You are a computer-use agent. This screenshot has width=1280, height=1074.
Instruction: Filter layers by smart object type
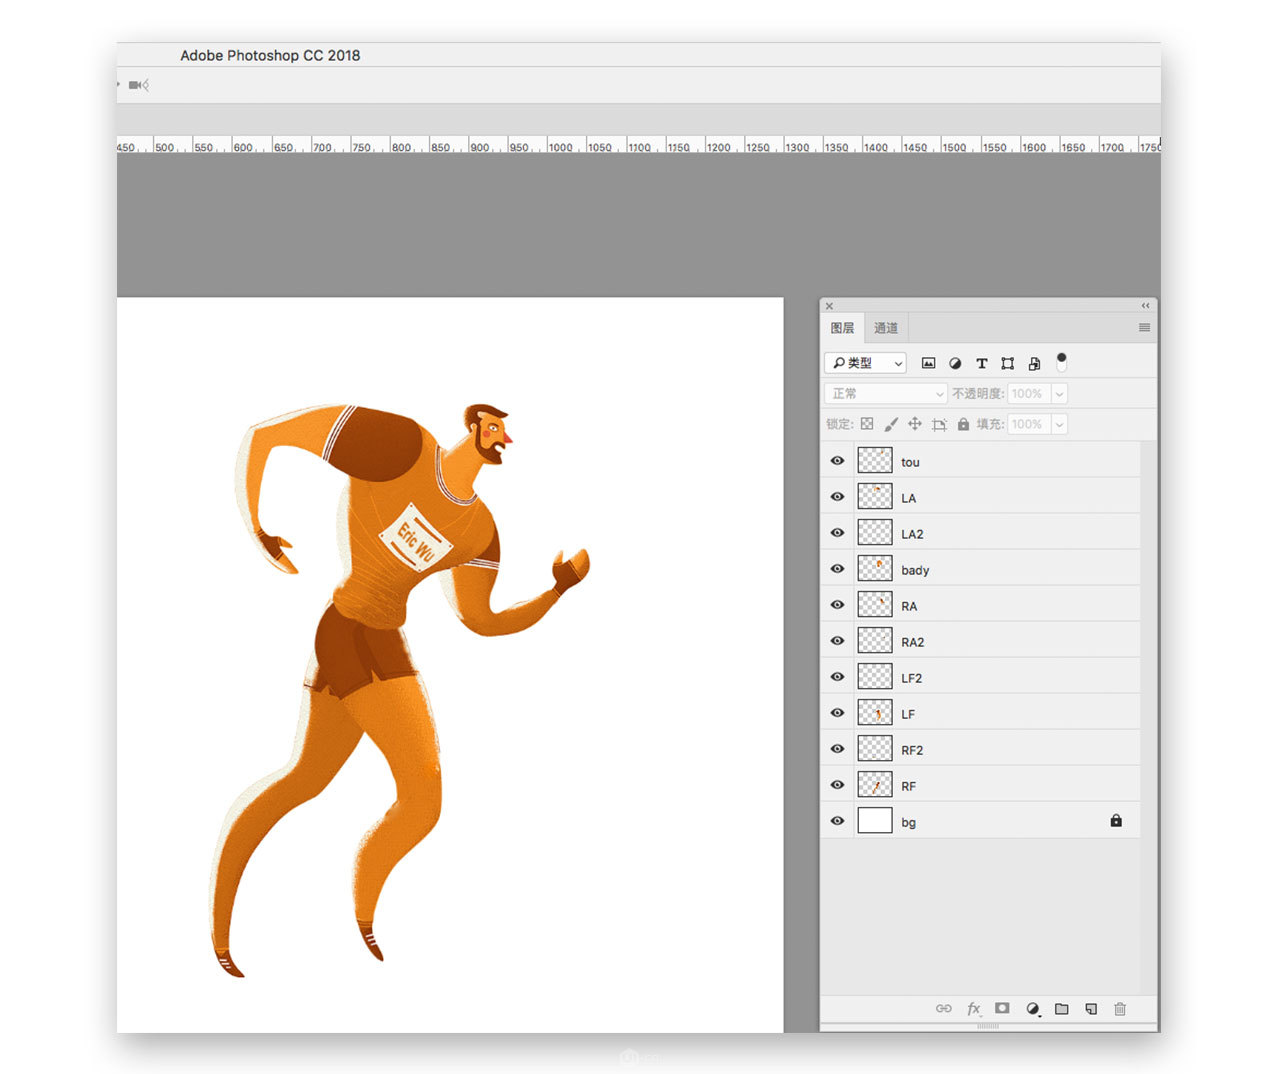[x=1034, y=363]
